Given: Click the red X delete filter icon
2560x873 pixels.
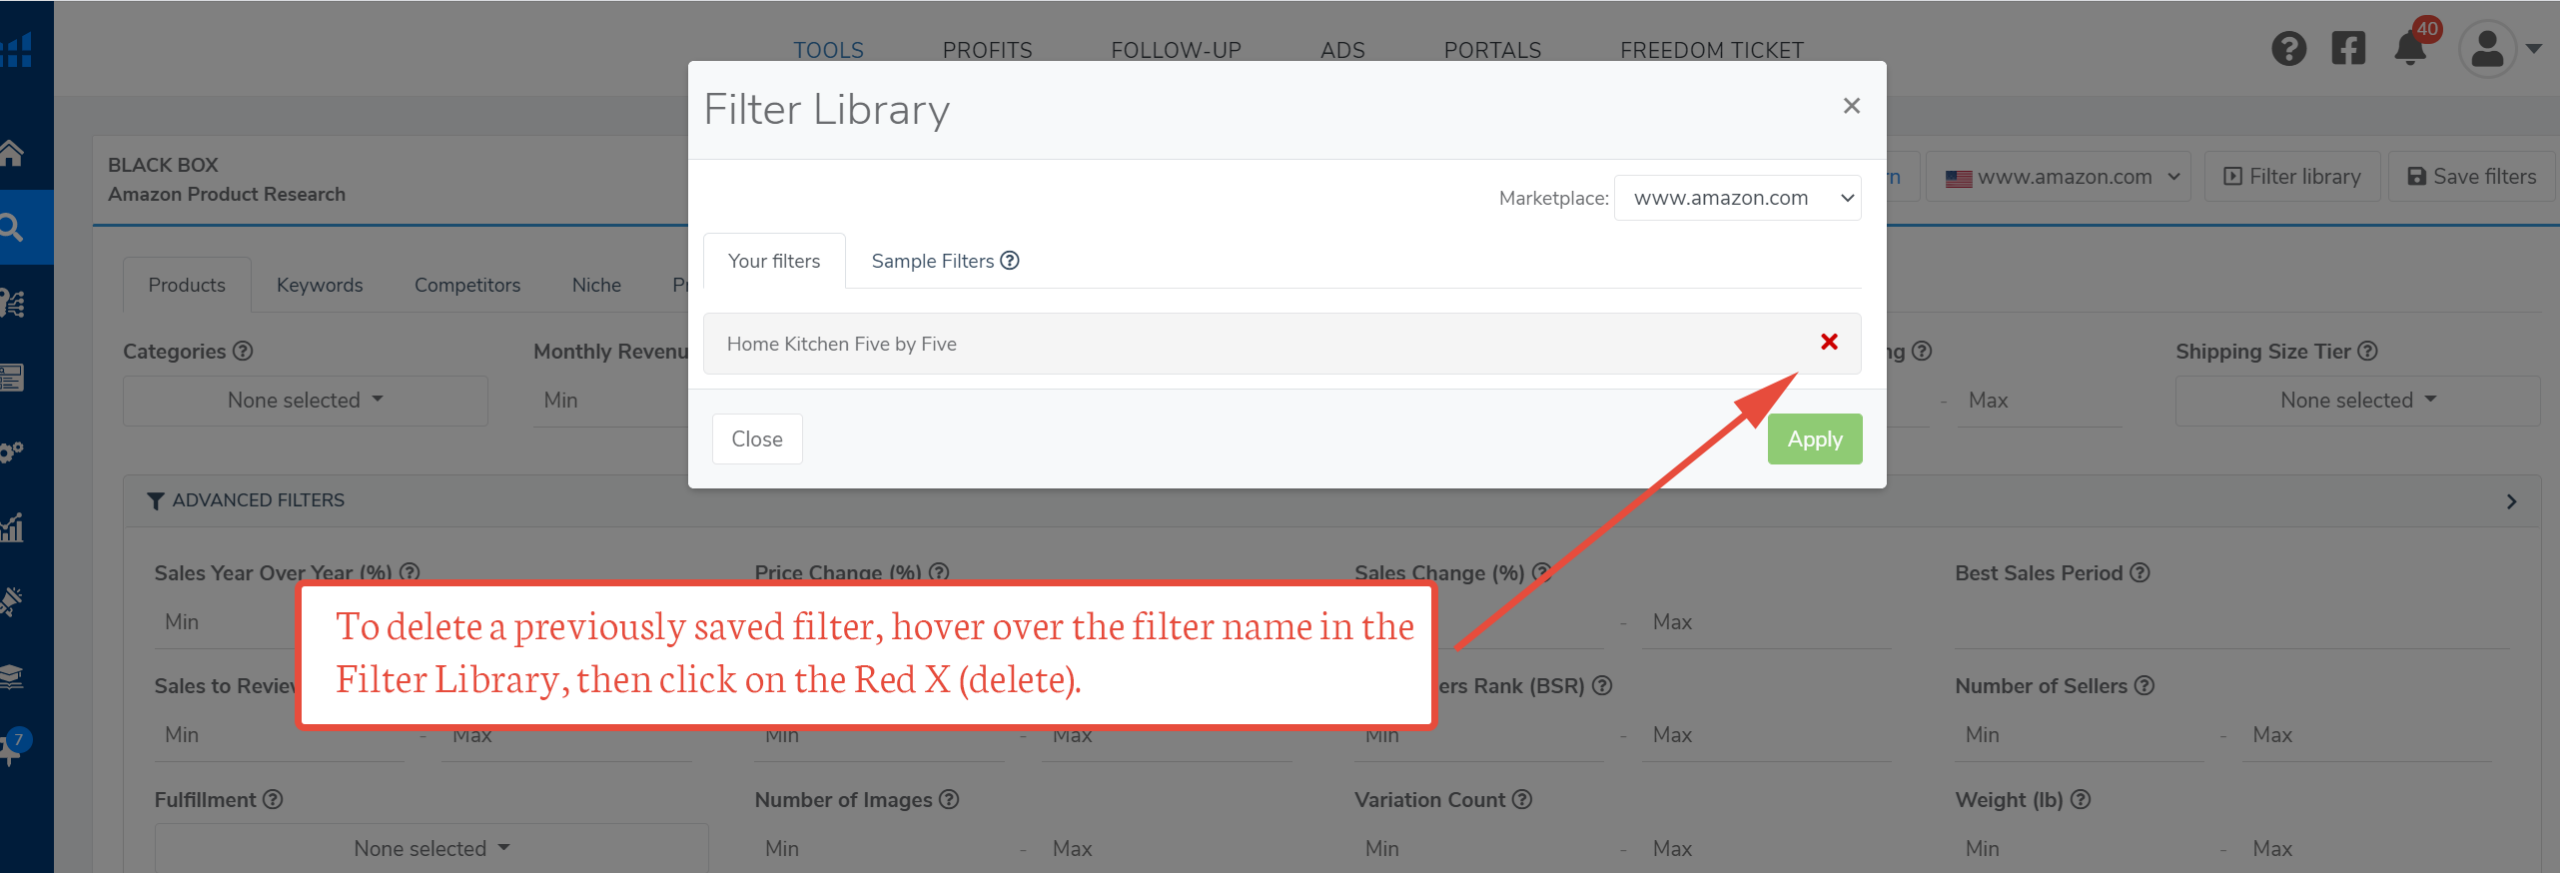Looking at the screenshot, I should point(1829,342).
